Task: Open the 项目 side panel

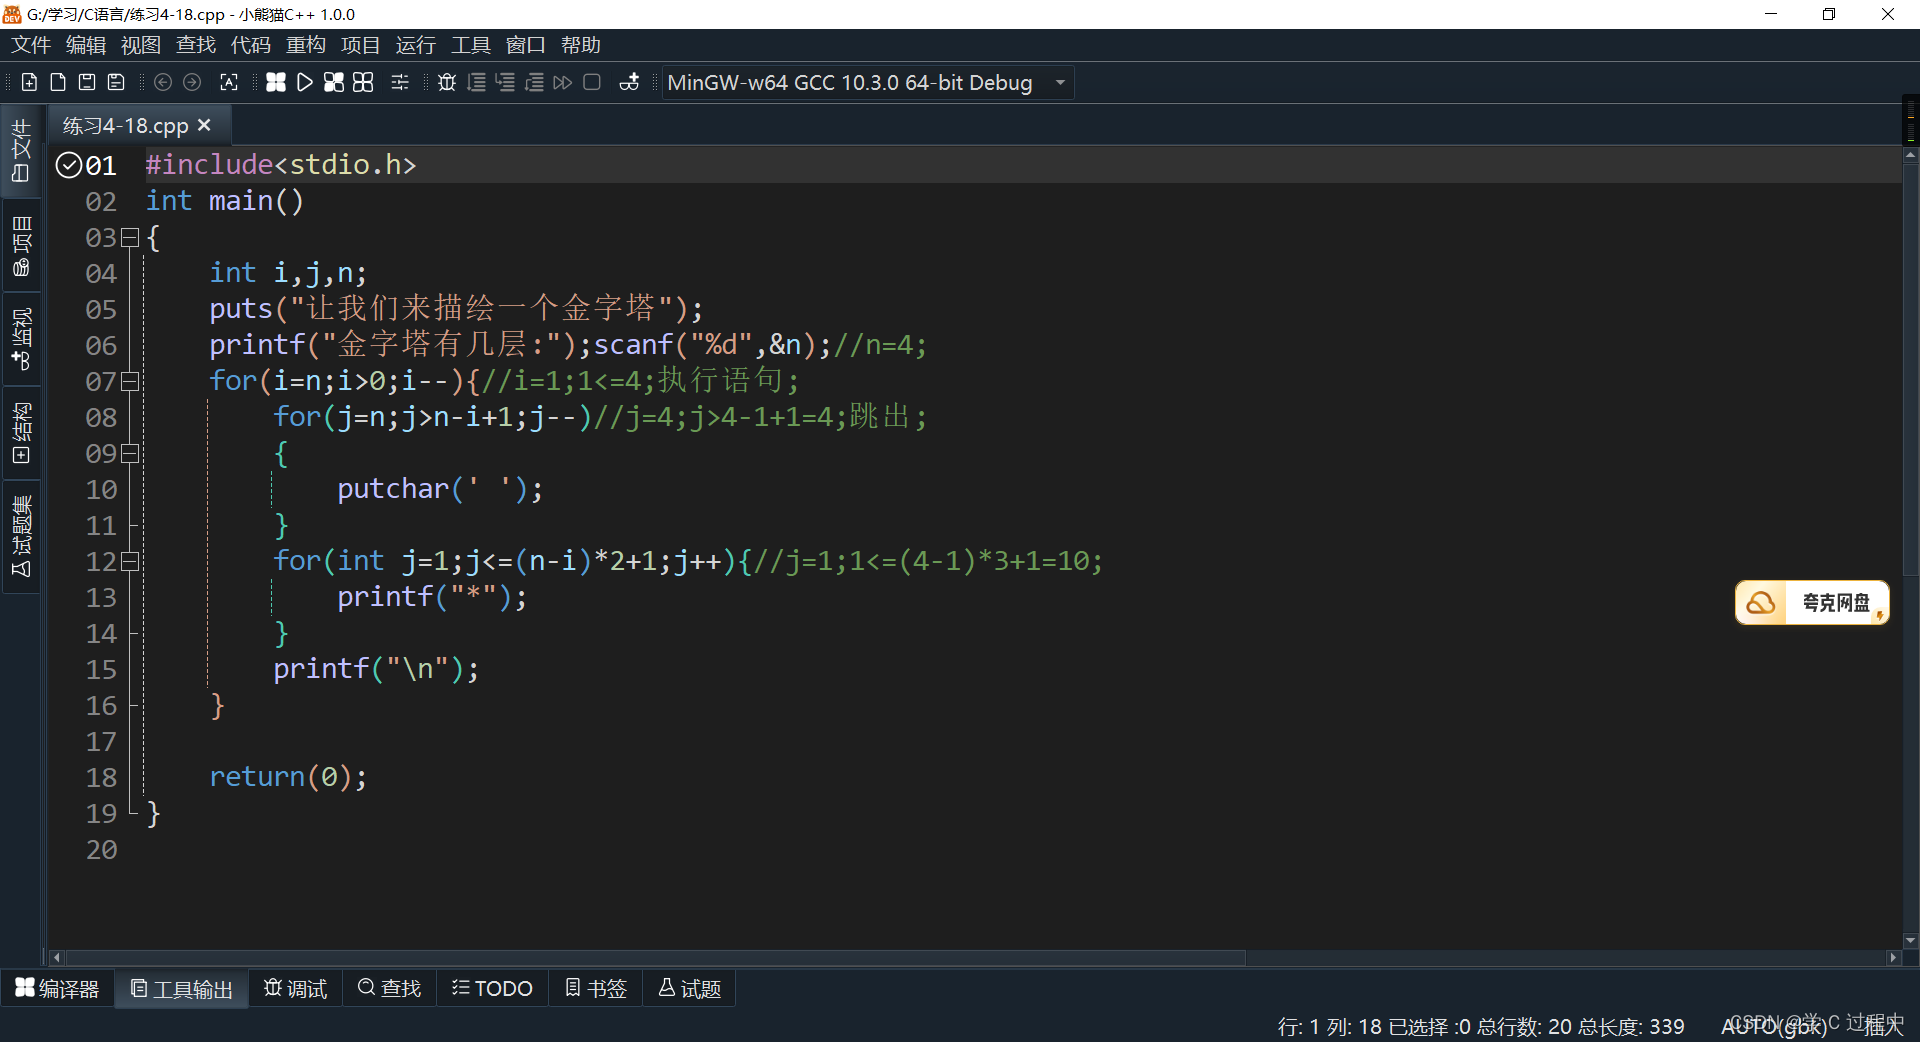Action: [x=21, y=246]
